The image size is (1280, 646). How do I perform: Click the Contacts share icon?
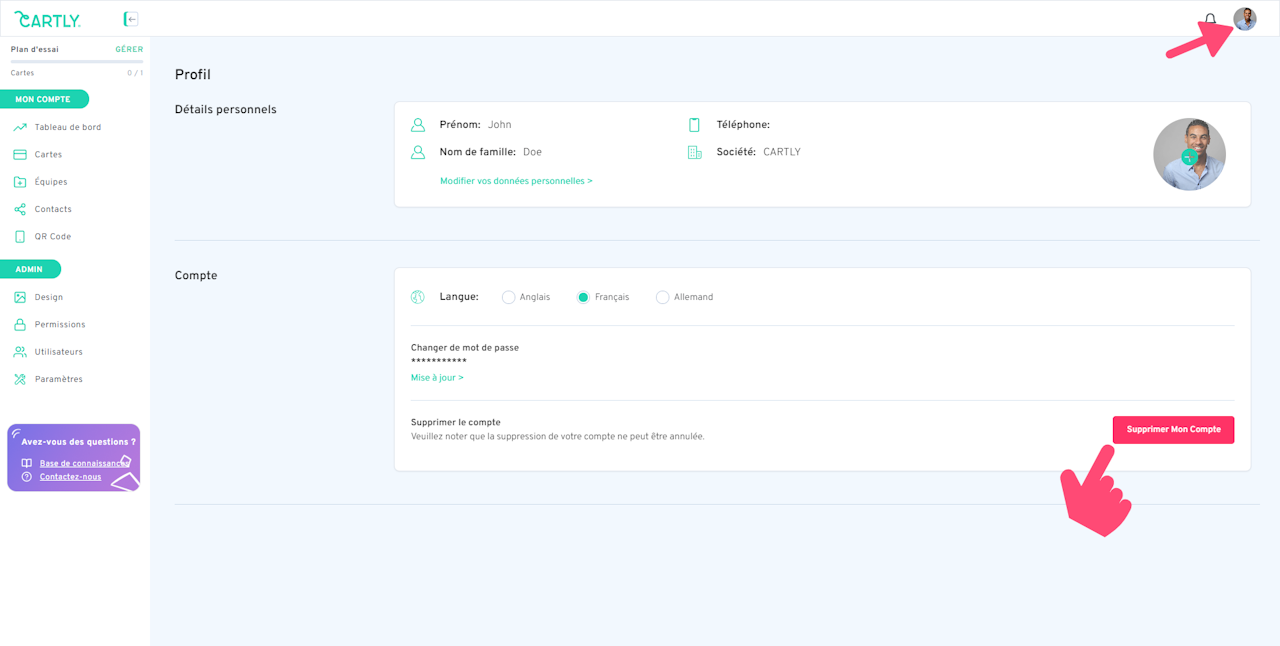20,209
